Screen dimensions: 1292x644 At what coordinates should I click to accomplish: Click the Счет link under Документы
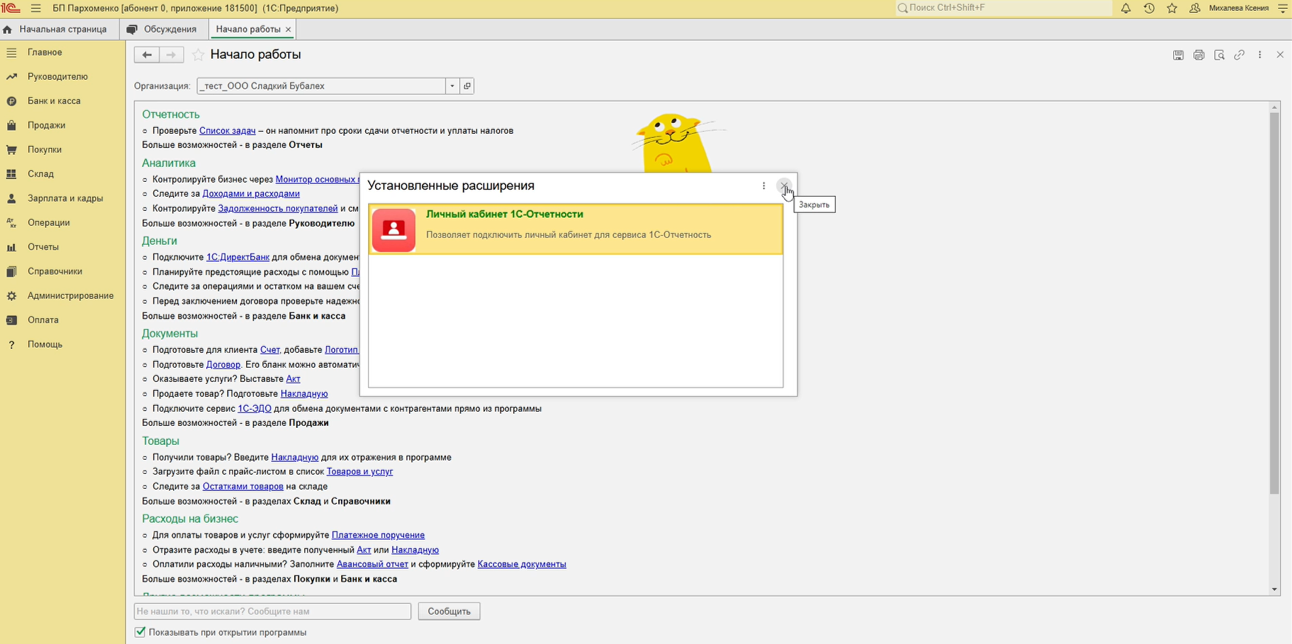pos(270,350)
